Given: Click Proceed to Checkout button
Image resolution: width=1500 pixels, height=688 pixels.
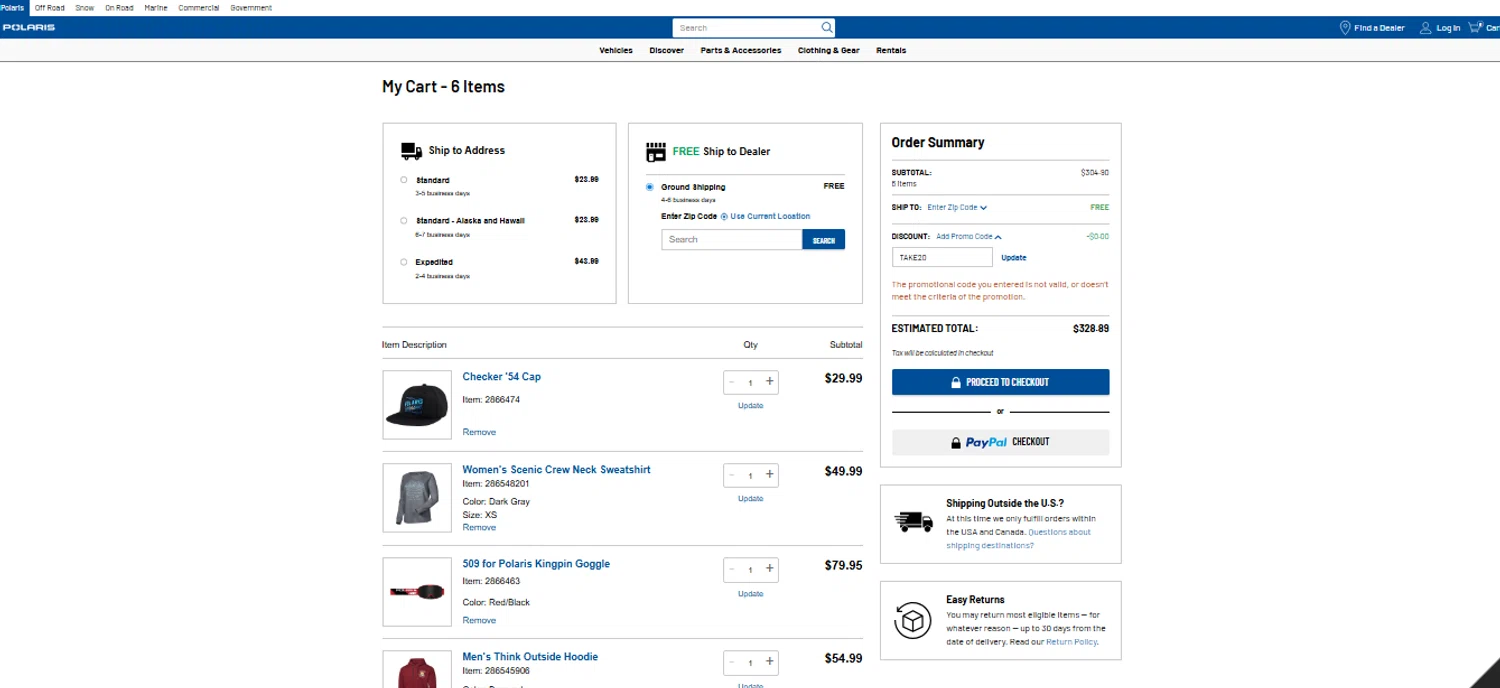Looking at the screenshot, I should (x=1000, y=382).
